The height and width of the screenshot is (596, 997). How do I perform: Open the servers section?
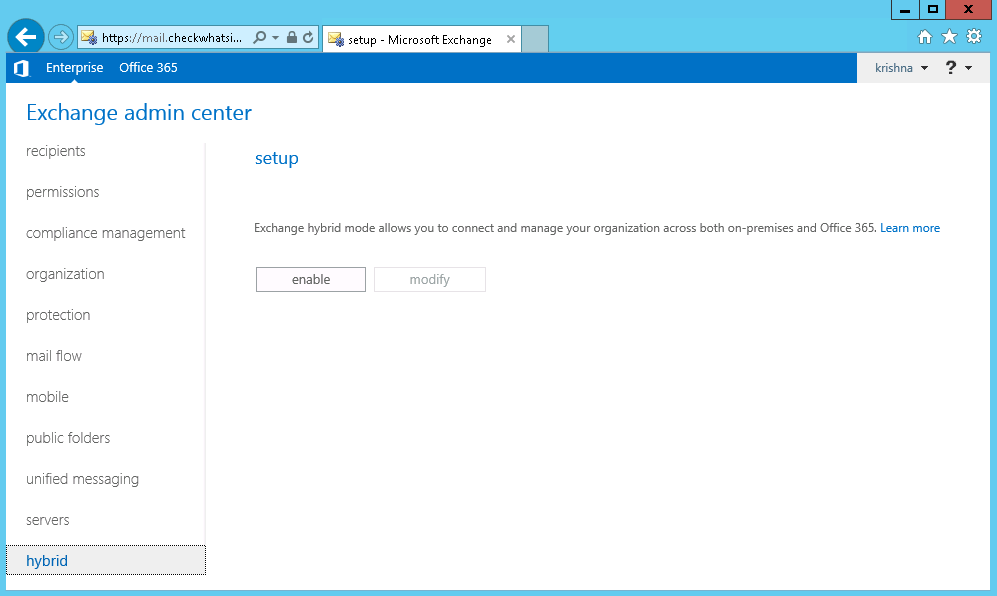coord(48,520)
